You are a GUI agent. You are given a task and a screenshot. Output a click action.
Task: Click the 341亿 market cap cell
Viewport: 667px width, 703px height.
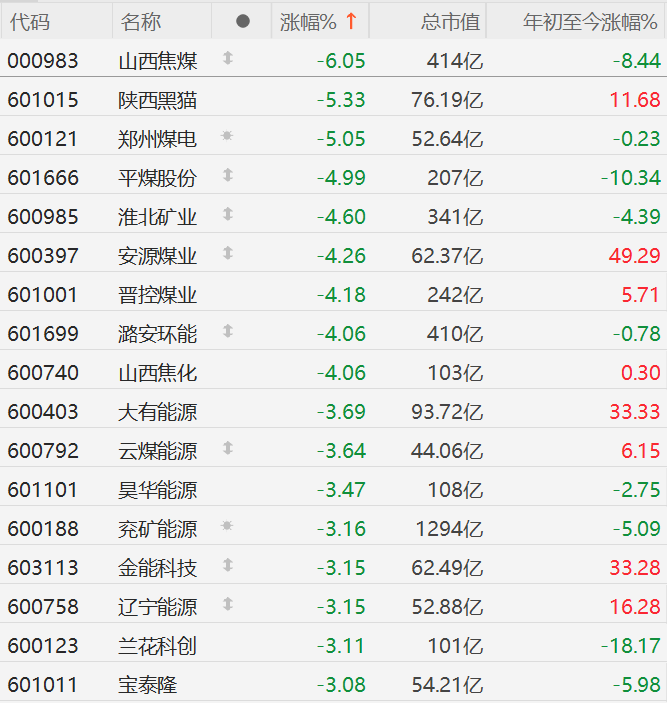[455, 217]
